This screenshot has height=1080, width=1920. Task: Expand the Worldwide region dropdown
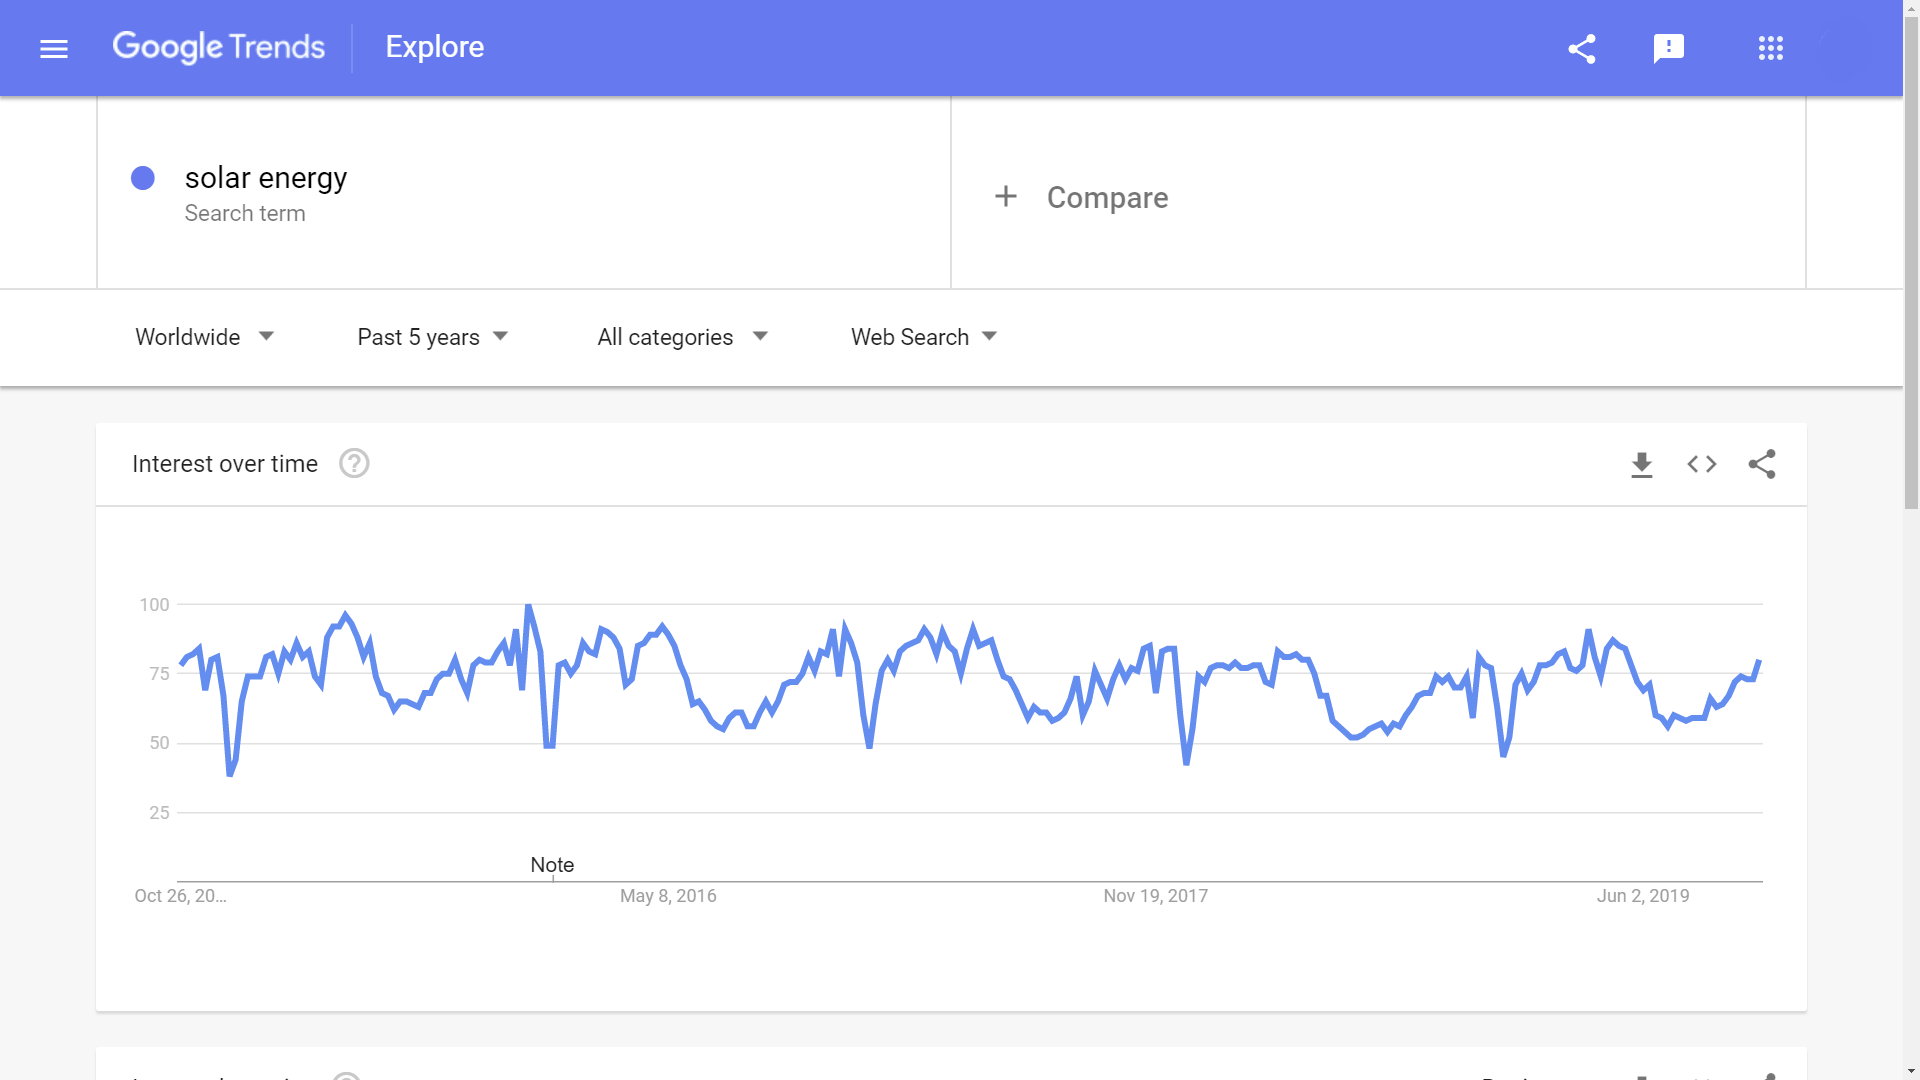pos(204,337)
